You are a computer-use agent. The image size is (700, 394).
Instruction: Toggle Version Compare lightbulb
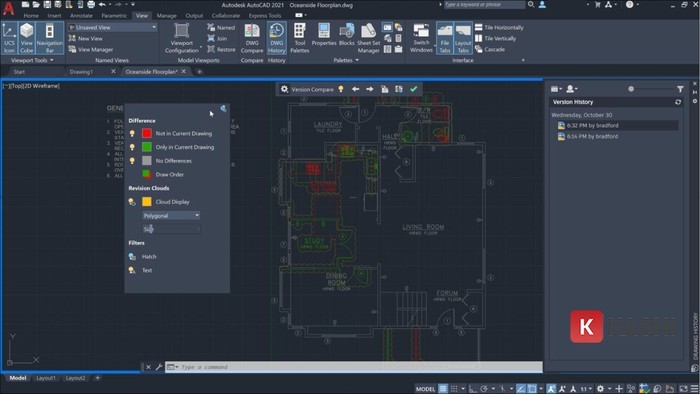tap(341, 89)
